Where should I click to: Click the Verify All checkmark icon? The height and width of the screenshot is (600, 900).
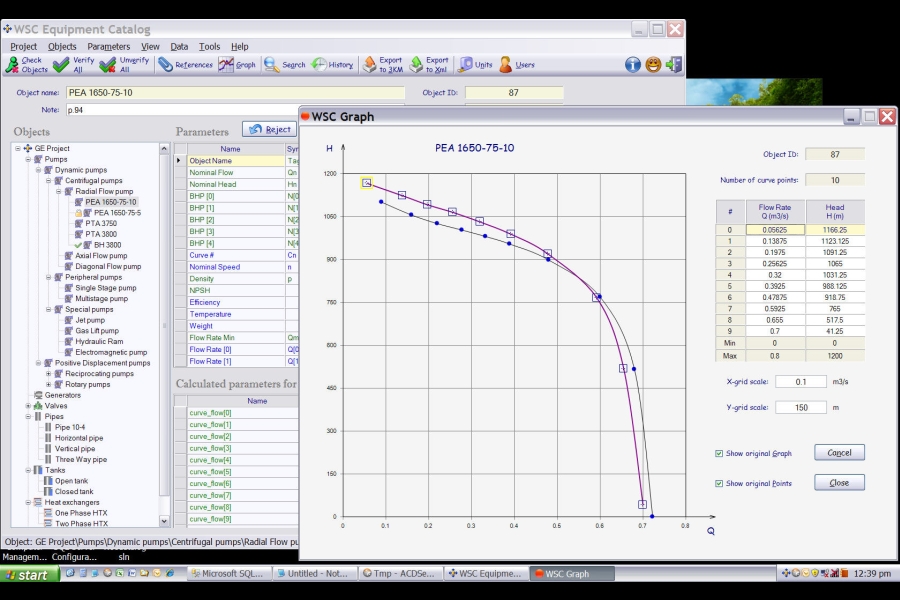(x=61, y=65)
